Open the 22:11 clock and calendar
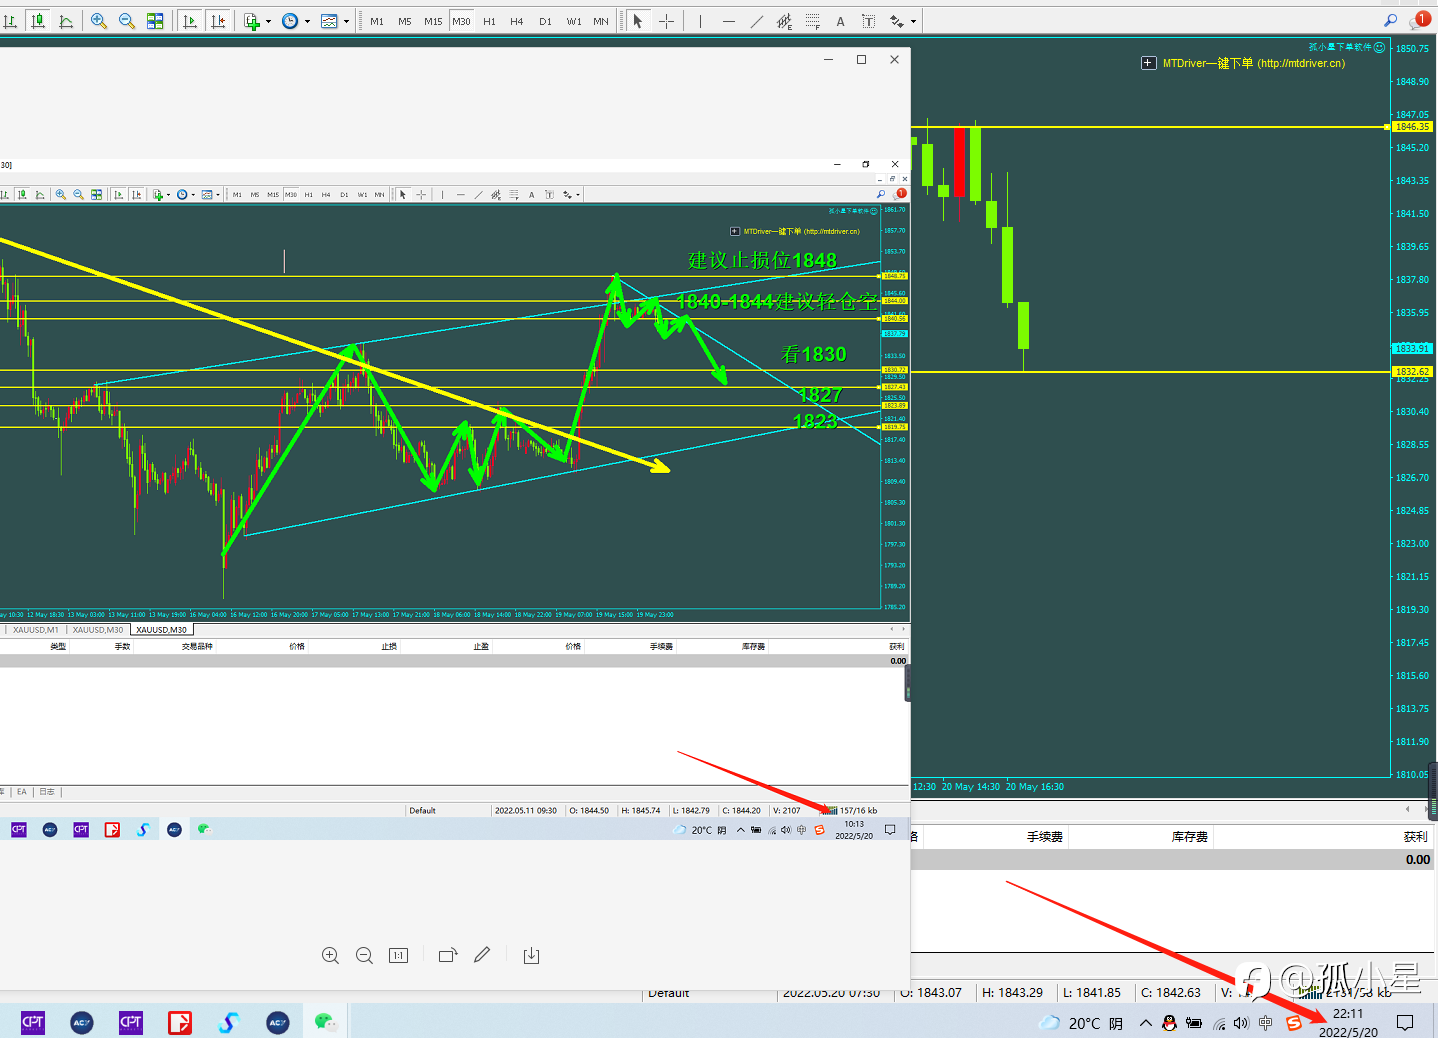Viewport: 1438px width, 1038px height. tap(1348, 1022)
